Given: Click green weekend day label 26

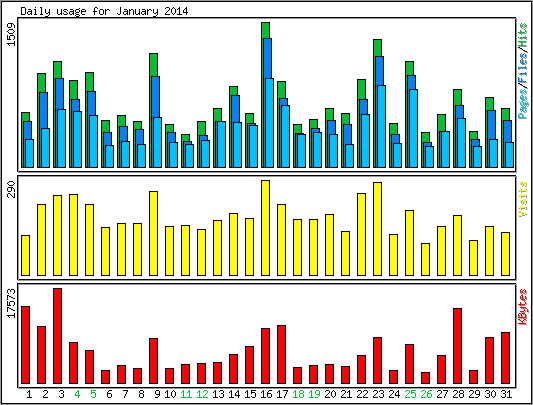Looking at the screenshot, I should (x=426, y=394).
